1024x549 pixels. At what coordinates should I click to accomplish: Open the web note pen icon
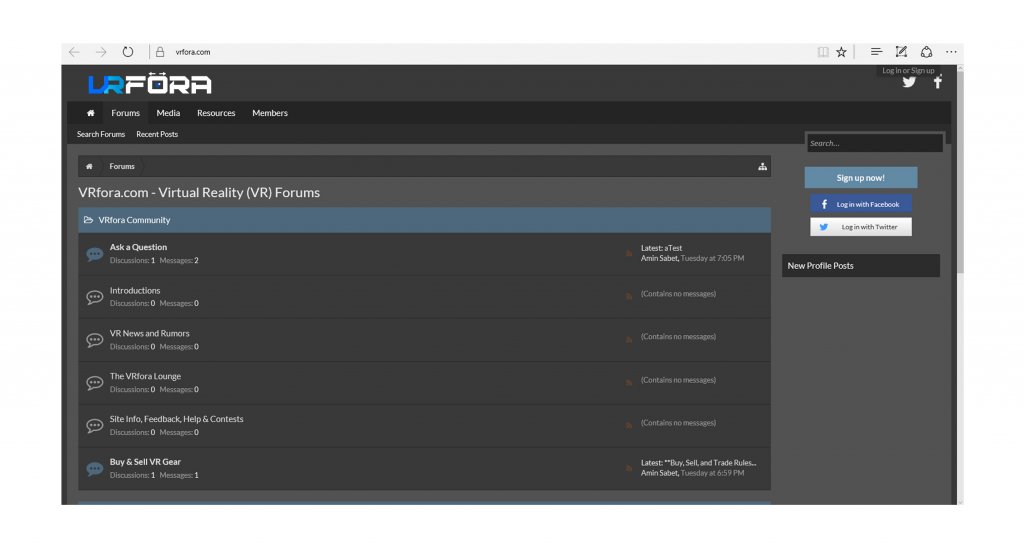click(901, 52)
